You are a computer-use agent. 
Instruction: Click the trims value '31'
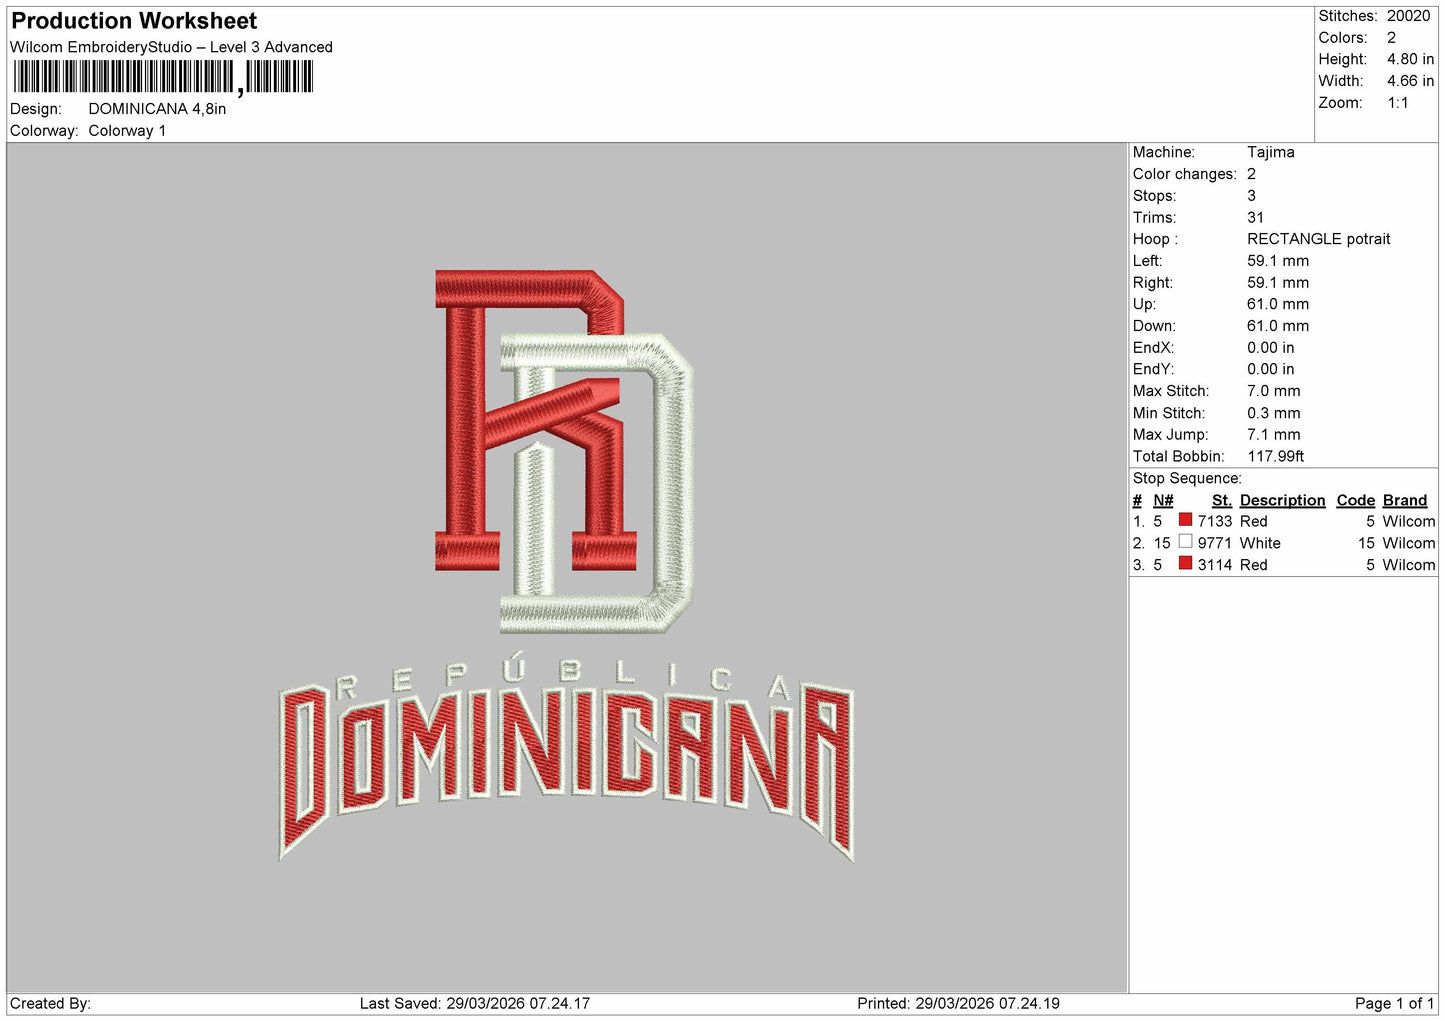(1255, 217)
